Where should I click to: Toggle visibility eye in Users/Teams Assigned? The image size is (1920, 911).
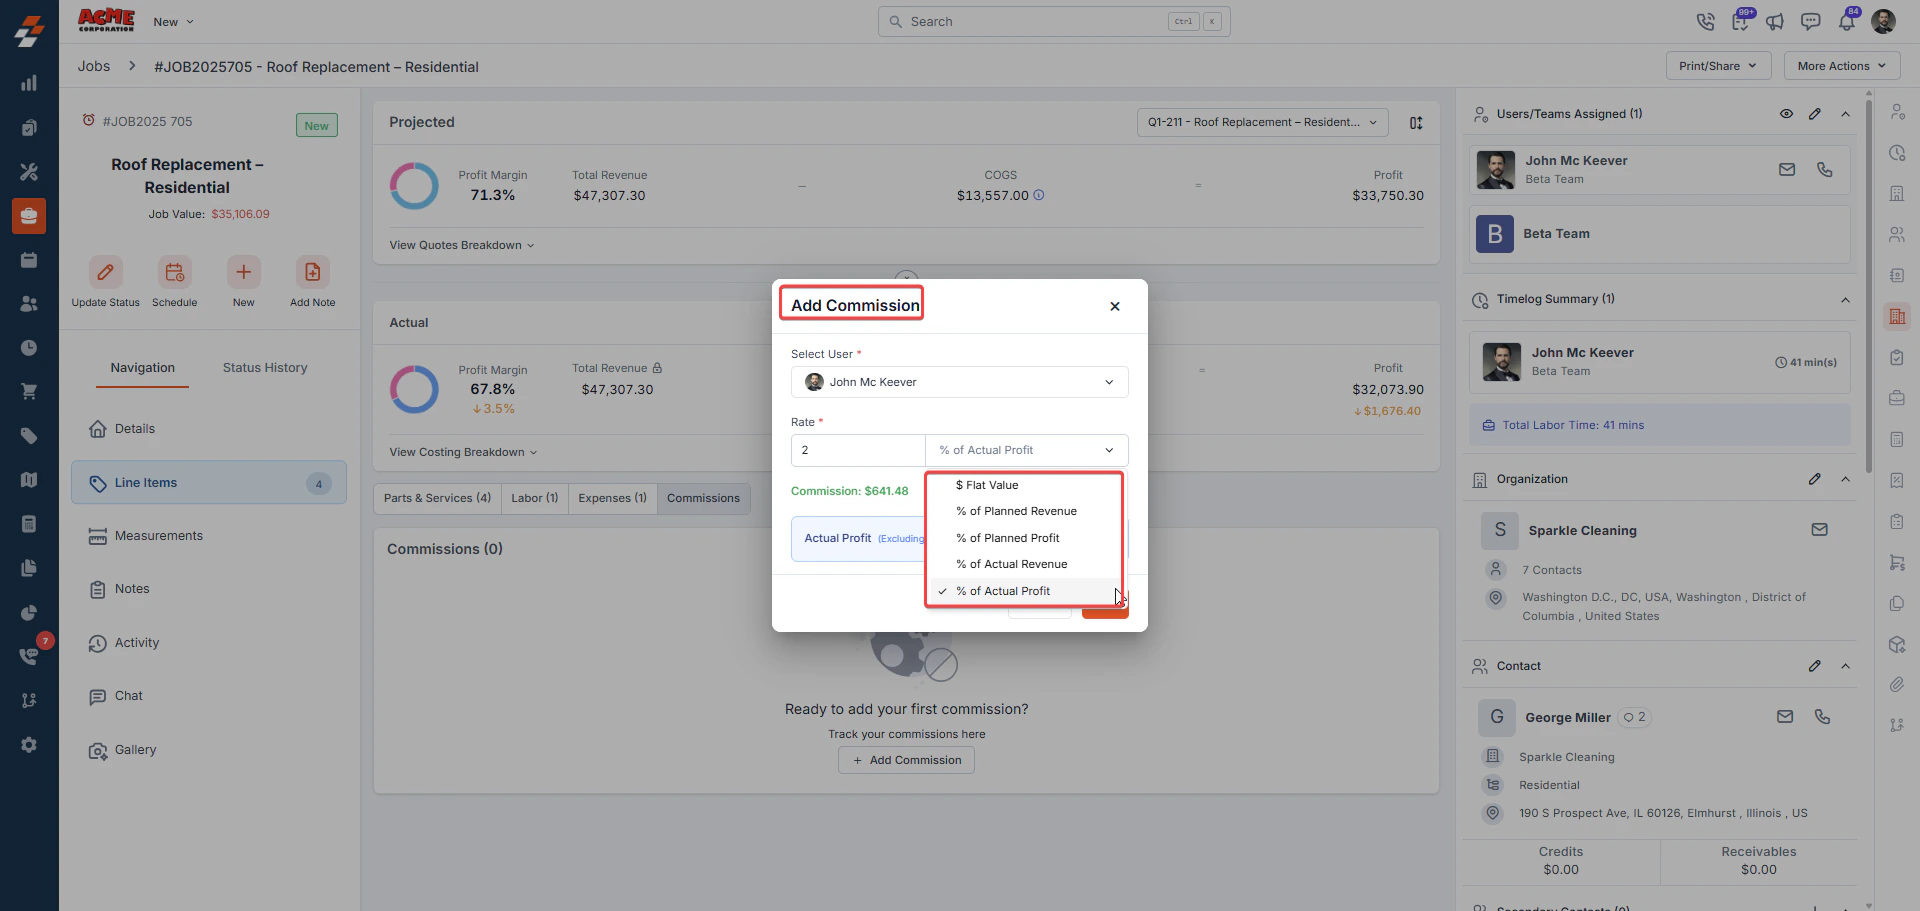1786,114
